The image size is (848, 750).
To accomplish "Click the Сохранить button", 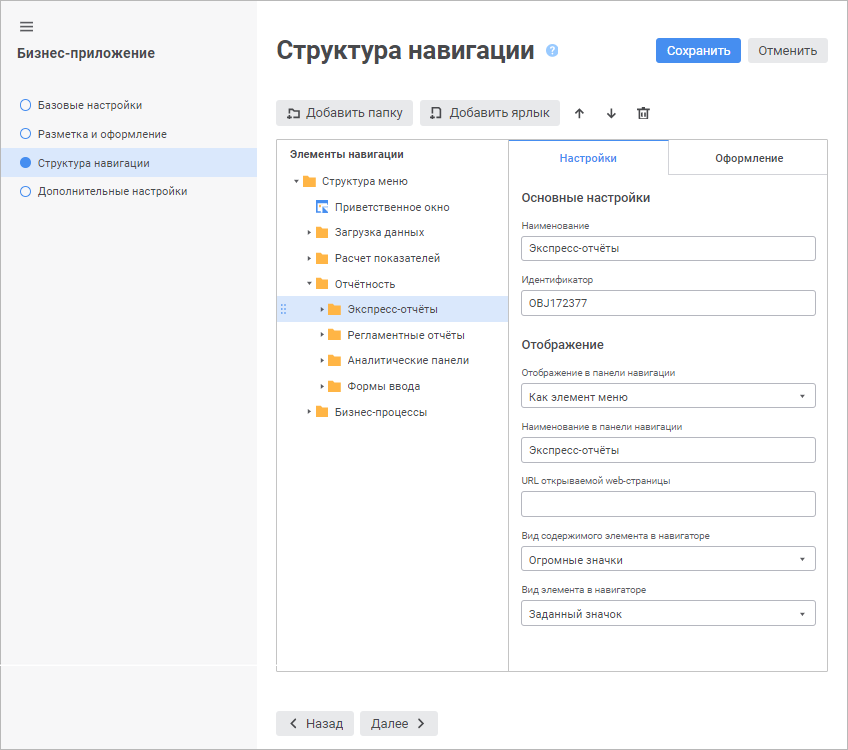I will [698, 51].
